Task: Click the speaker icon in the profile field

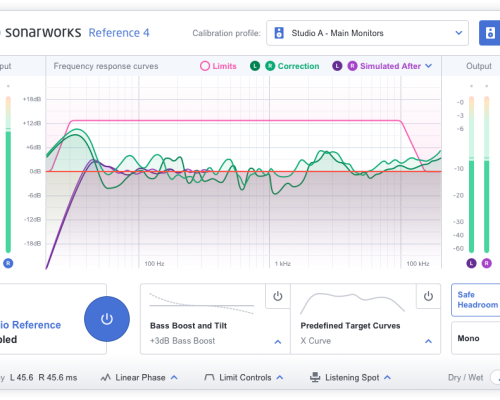Action: tap(279, 33)
